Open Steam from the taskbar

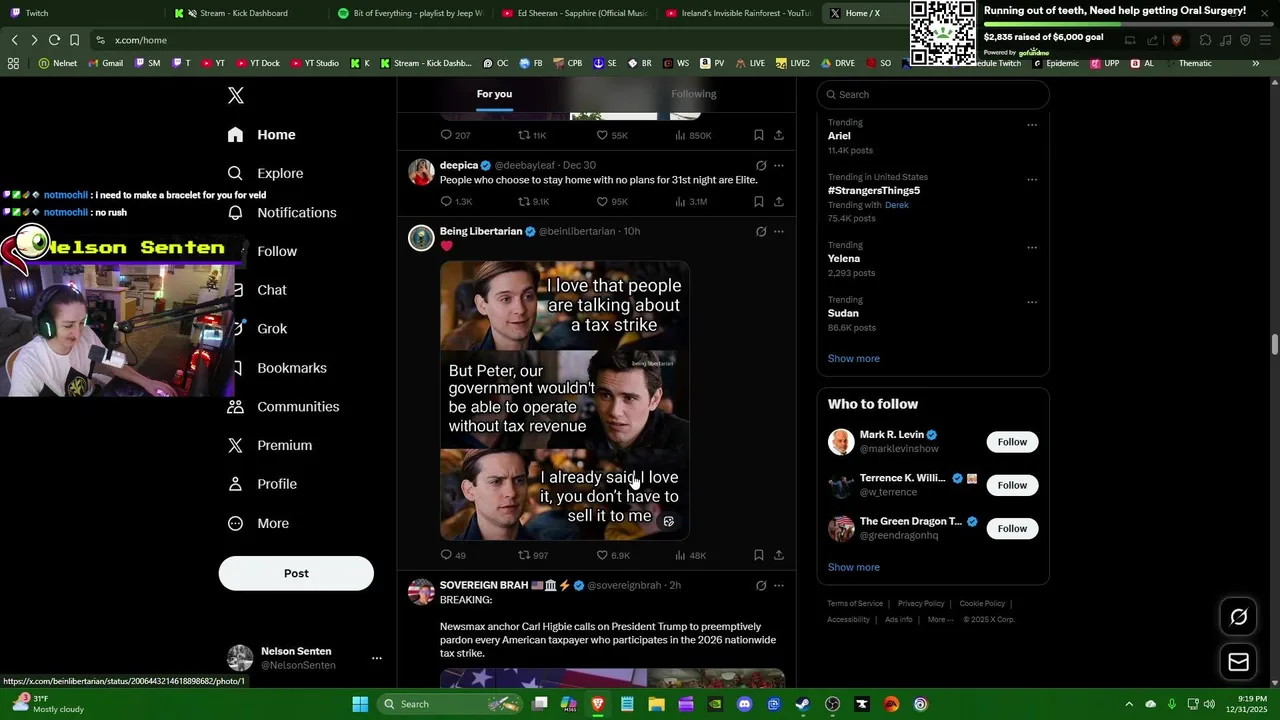pyautogui.click(x=803, y=704)
